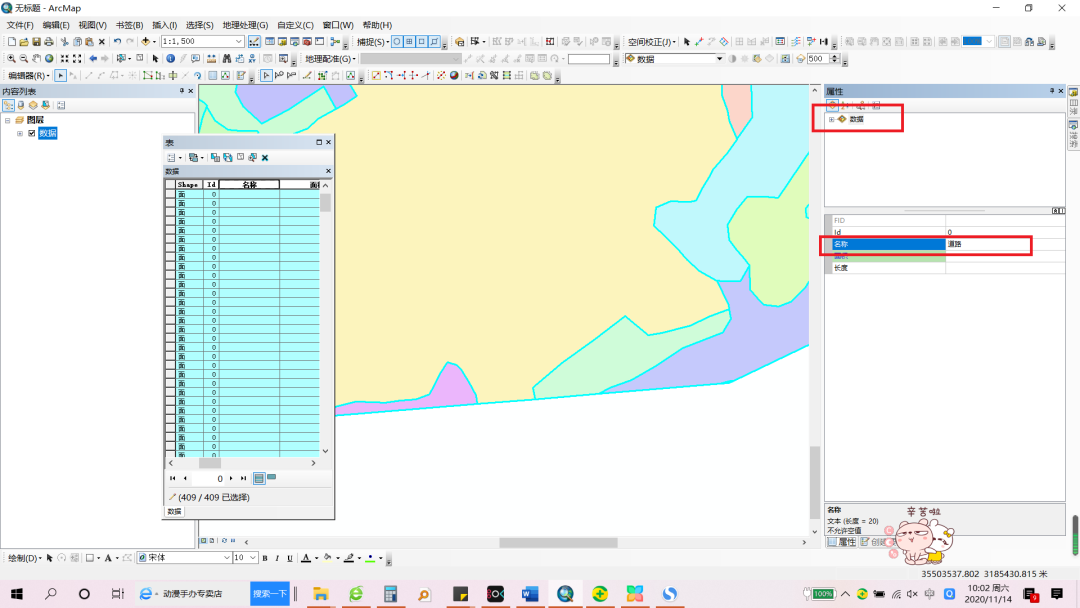Image resolution: width=1080 pixels, height=608 pixels.
Task: Go back to previous extent
Action: (93, 59)
